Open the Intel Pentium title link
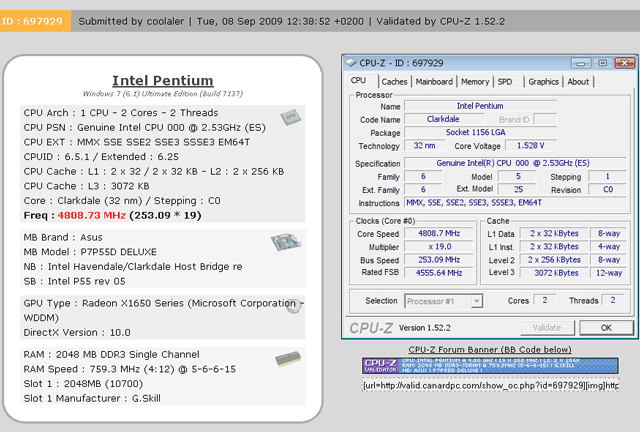The height and width of the screenshot is (432, 640). 163,80
